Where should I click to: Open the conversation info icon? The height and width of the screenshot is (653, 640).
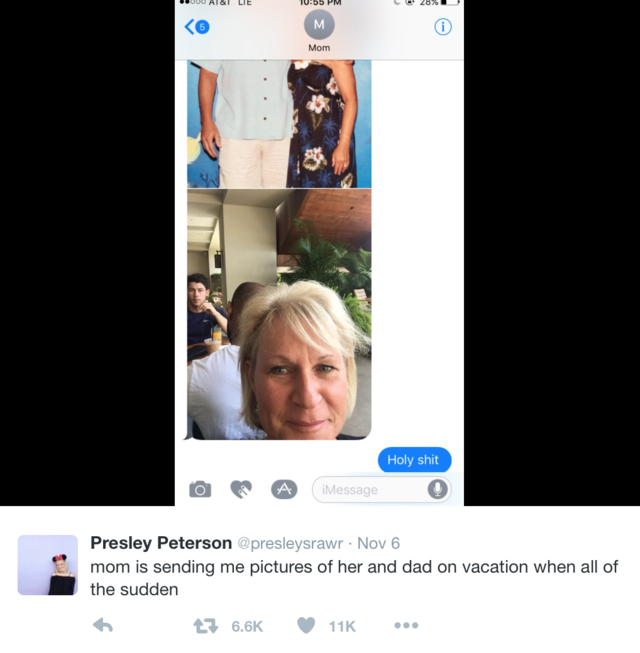click(443, 27)
